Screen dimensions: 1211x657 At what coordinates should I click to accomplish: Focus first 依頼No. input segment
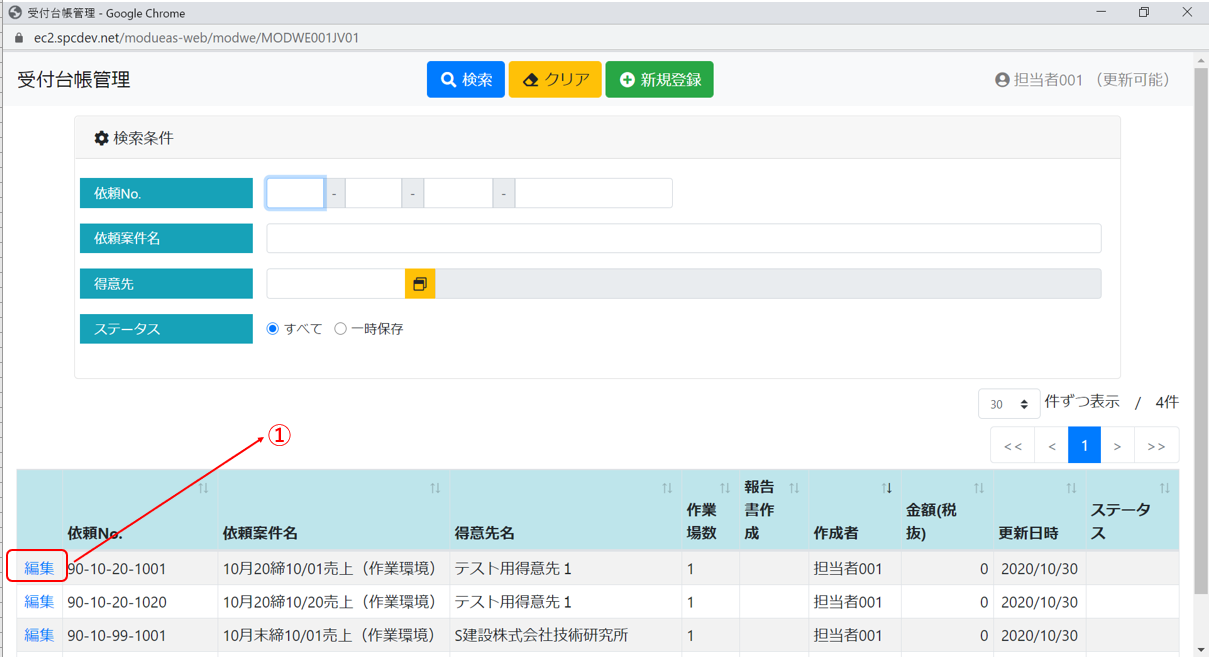tap(295, 193)
